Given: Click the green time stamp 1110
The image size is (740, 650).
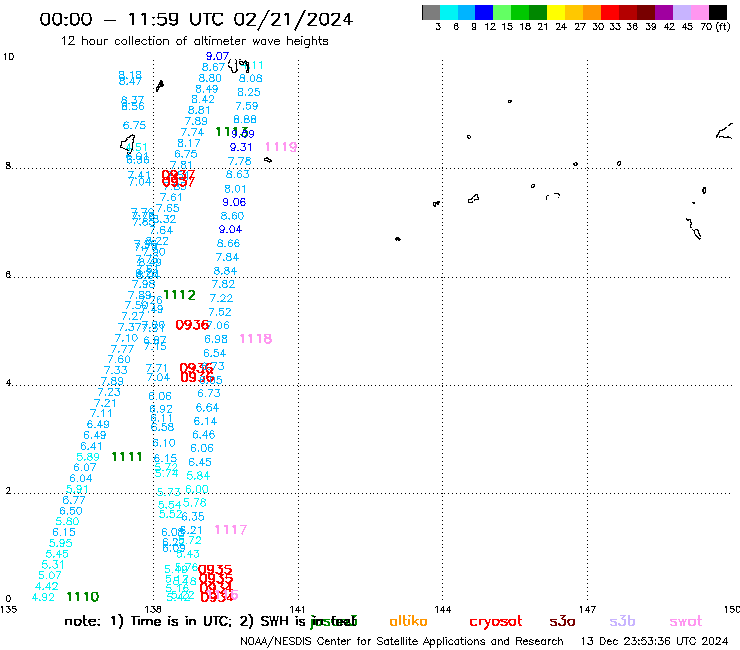Looking at the screenshot, I should tap(83, 597).
